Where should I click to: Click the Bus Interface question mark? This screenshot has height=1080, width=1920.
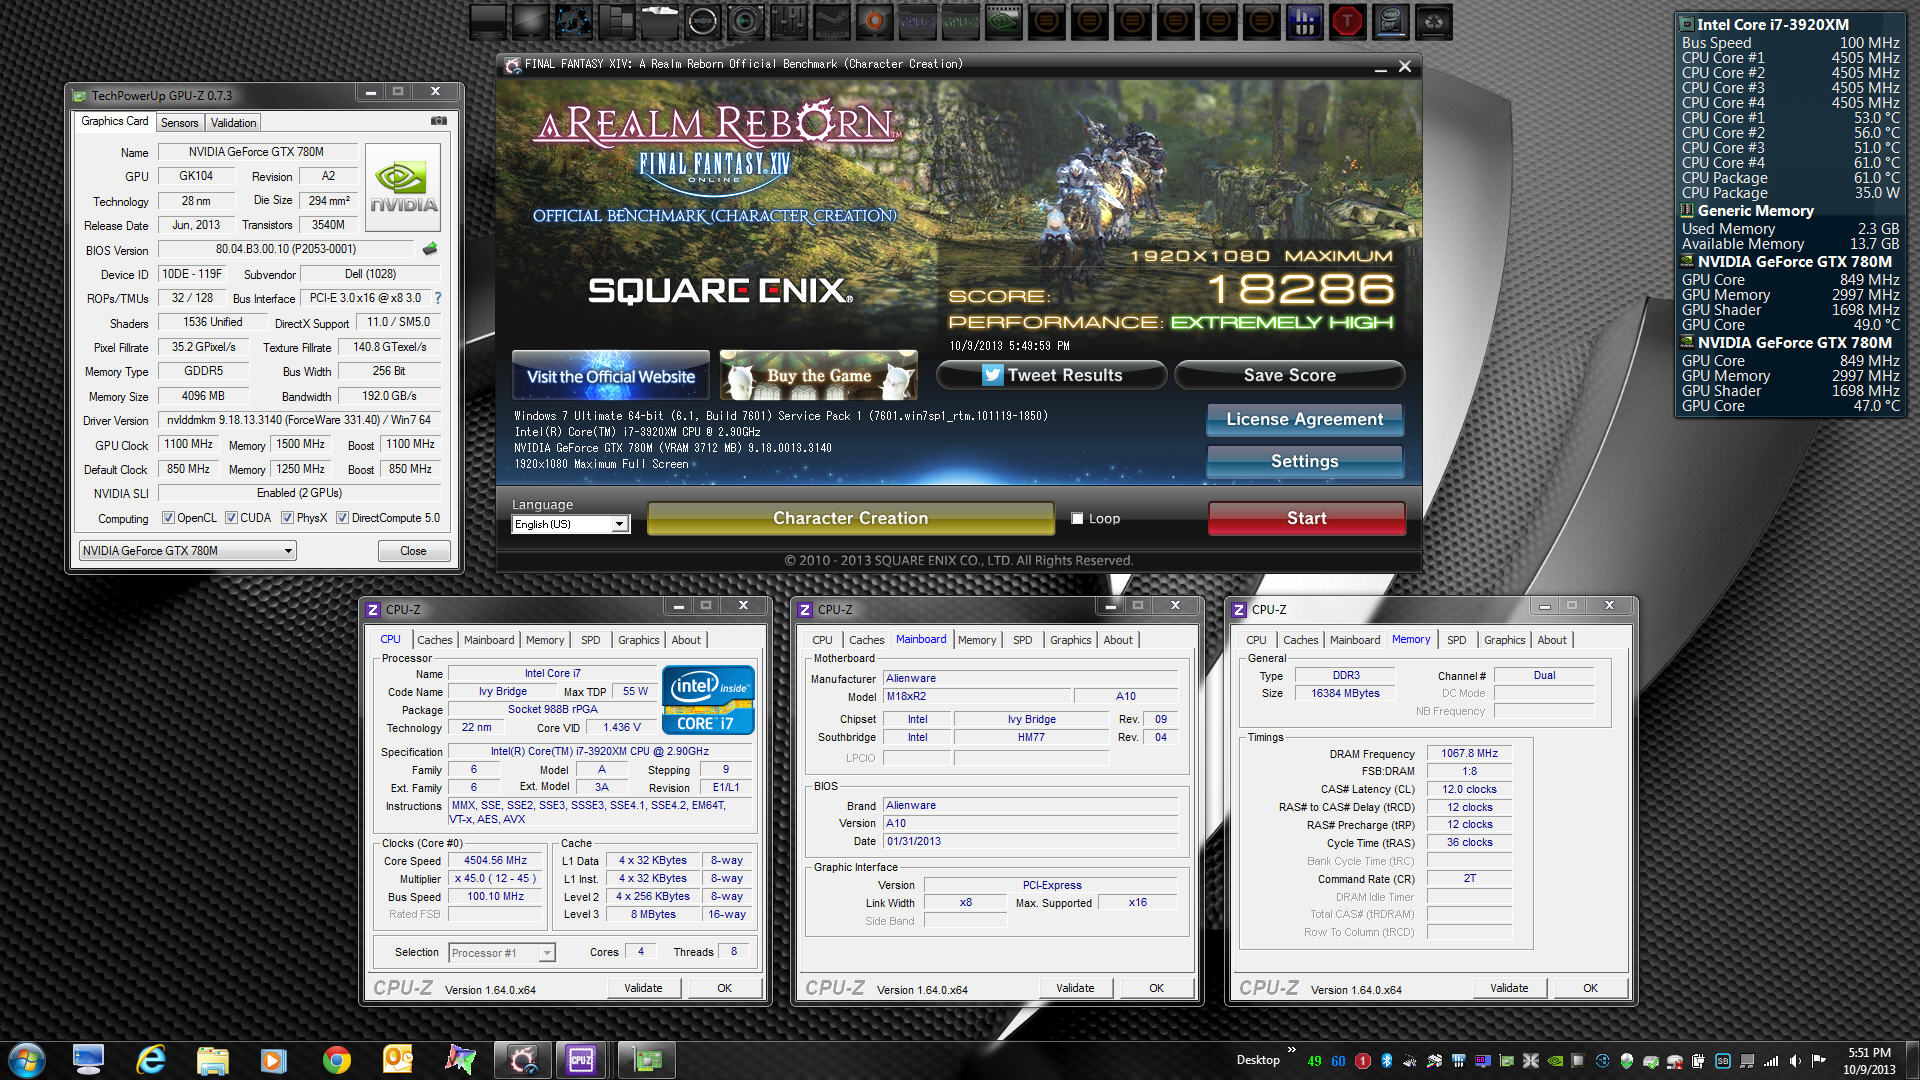pyautogui.click(x=438, y=298)
